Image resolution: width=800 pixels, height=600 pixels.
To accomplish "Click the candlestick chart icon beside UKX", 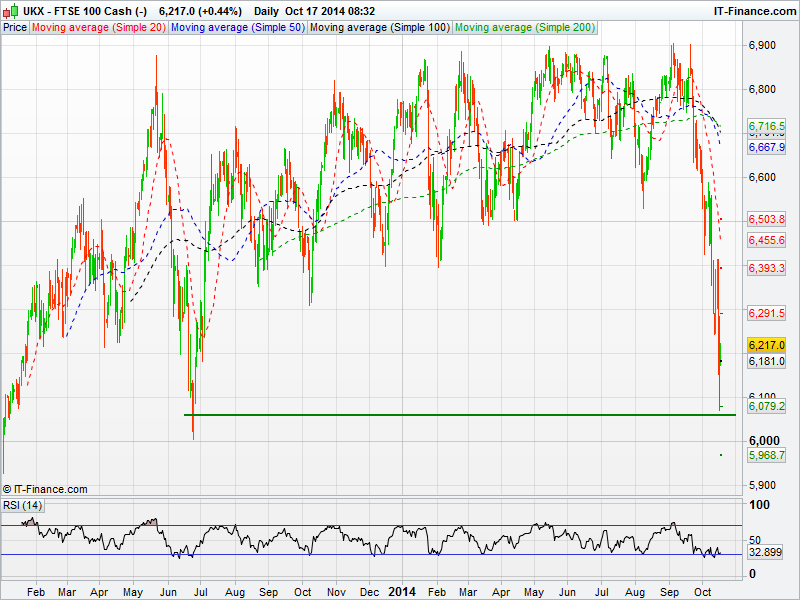I will click(x=9, y=11).
